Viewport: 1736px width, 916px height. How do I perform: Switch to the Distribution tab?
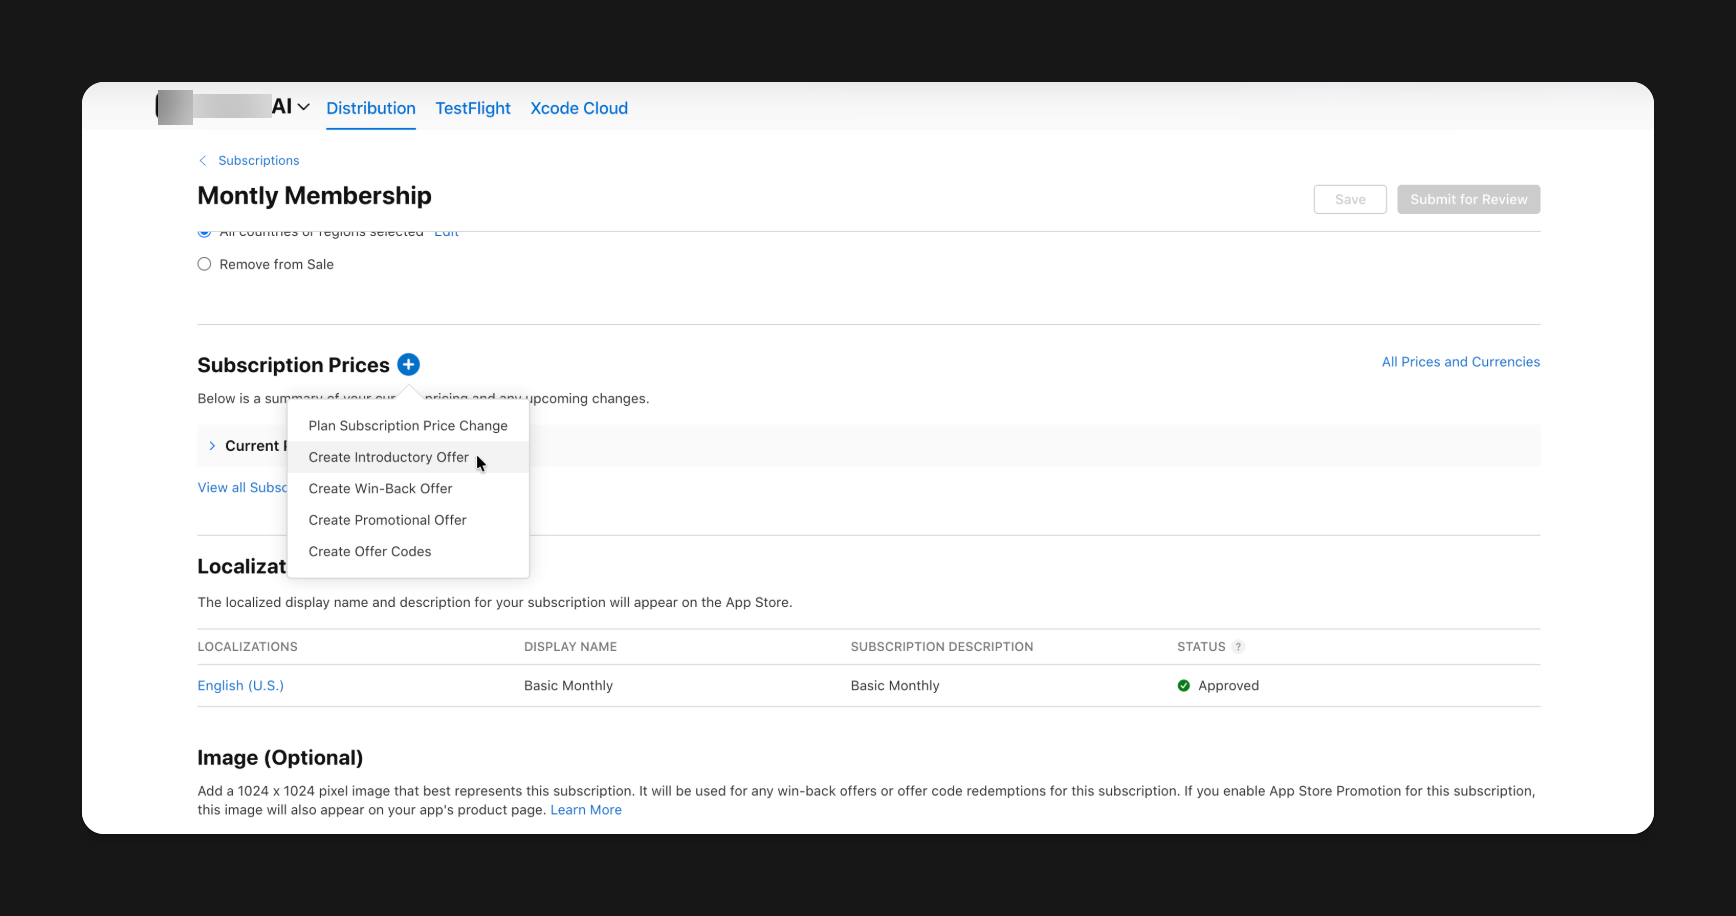click(x=371, y=108)
